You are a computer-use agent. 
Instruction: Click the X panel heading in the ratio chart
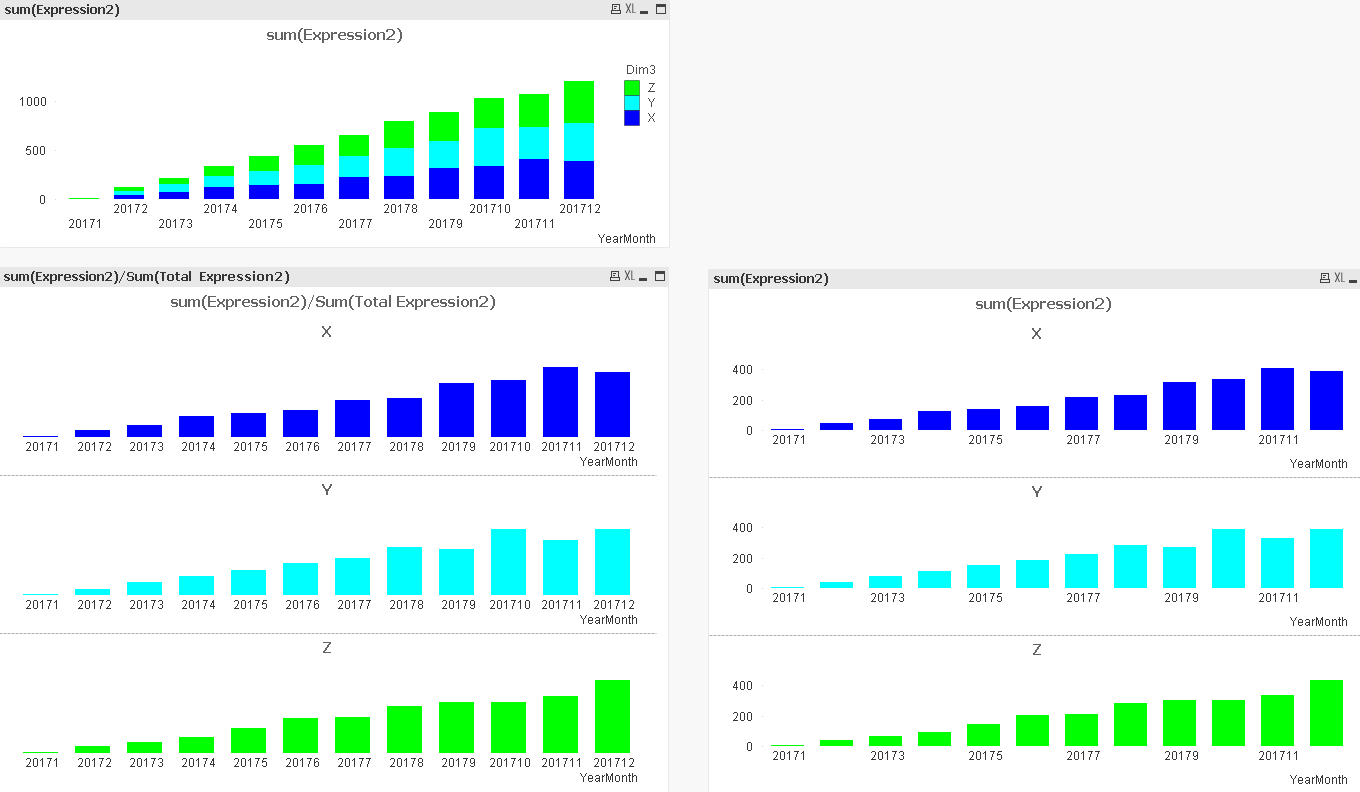click(x=327, y=332)
